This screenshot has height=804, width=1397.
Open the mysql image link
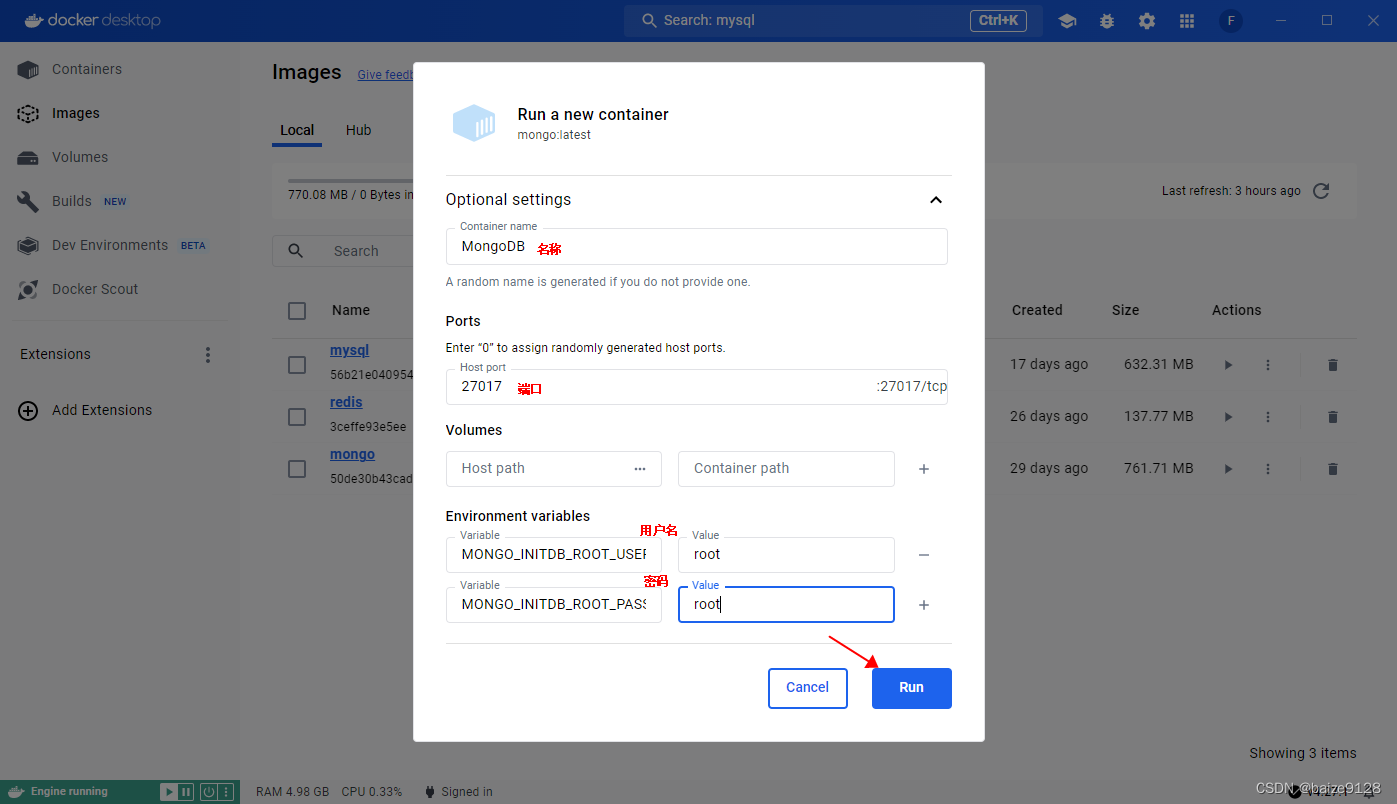click(x=350, y=351)
